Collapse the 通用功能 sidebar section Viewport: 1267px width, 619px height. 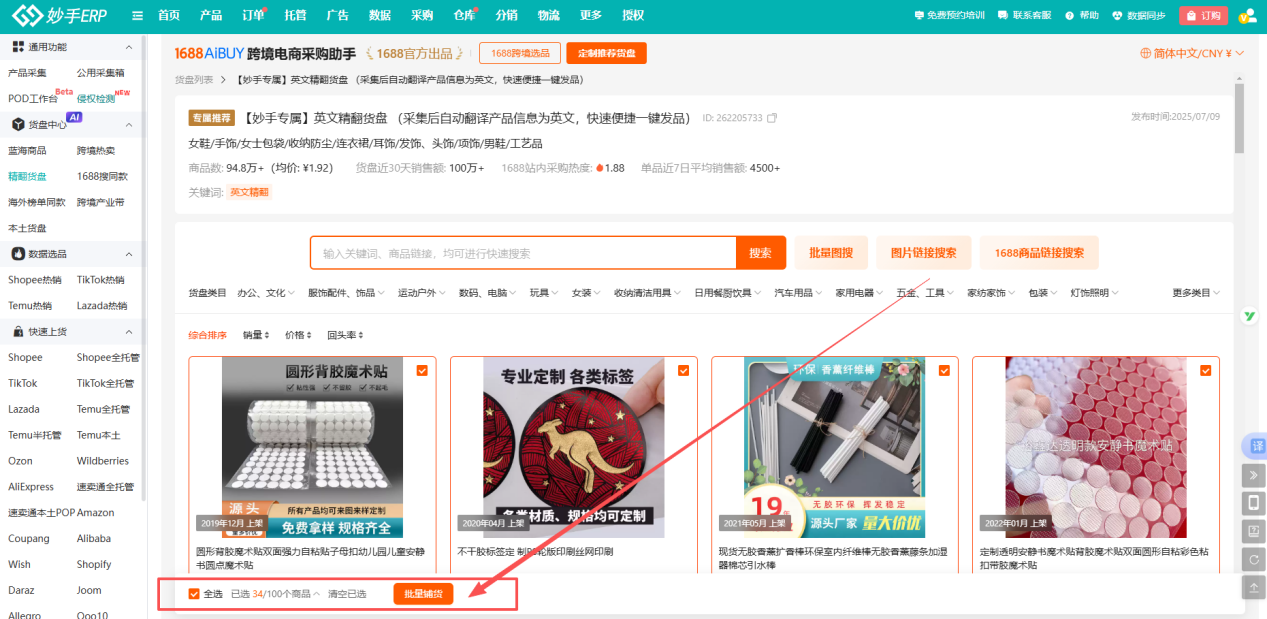pos(128,46)
